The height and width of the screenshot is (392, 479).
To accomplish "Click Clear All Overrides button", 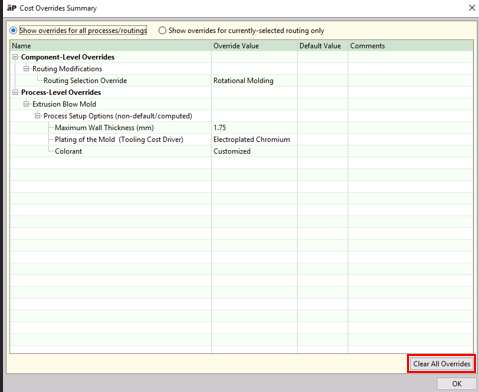I will (x=442, y=364).
